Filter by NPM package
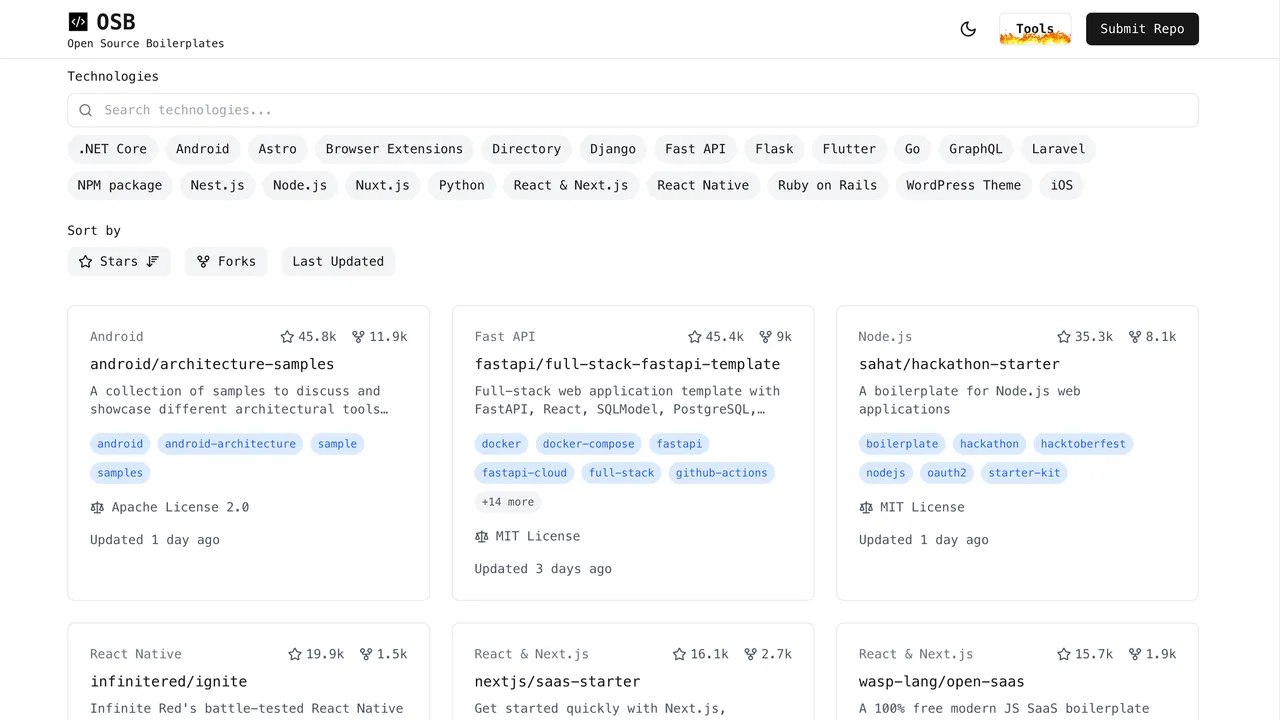Image resolution: width=1280 pixels, height=720 pixels. [120, 185]
